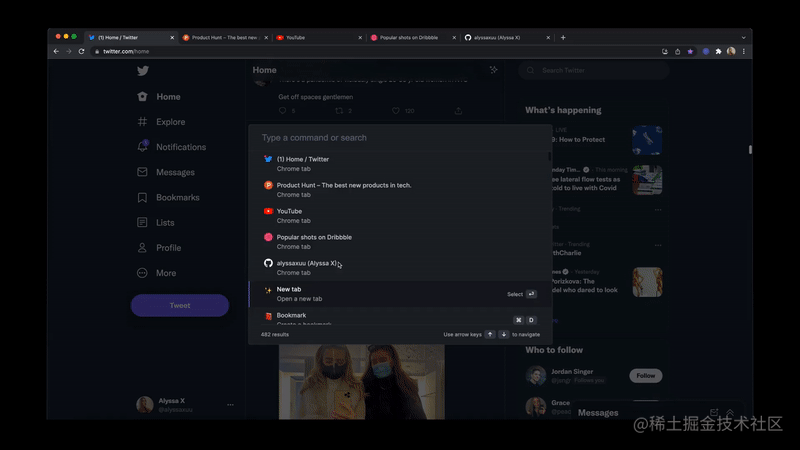
Task: Click the Twitter bird logo in sidebar
Action: pos(143,71)
